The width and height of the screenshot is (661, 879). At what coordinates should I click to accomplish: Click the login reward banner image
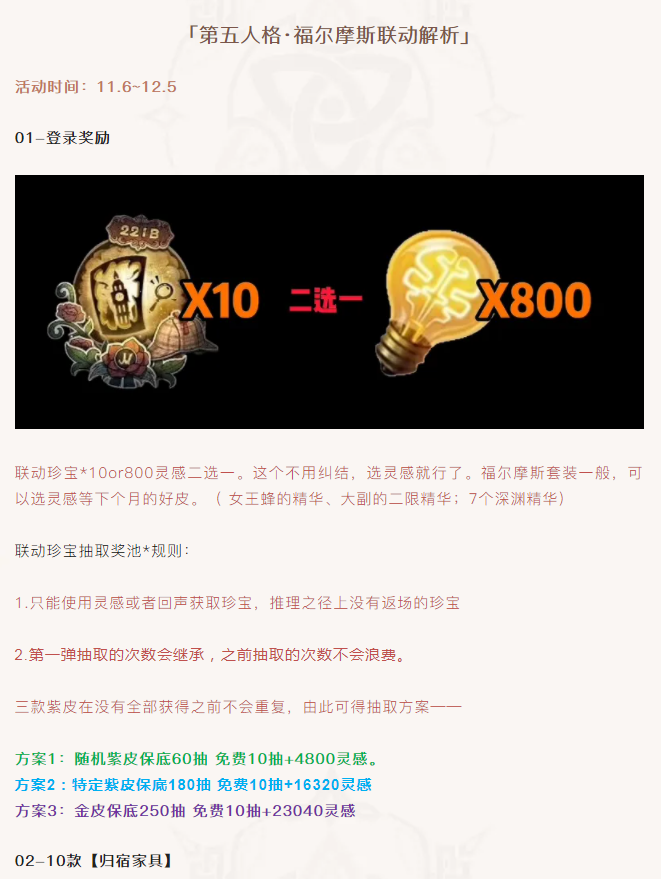click(x=329, y=302)
